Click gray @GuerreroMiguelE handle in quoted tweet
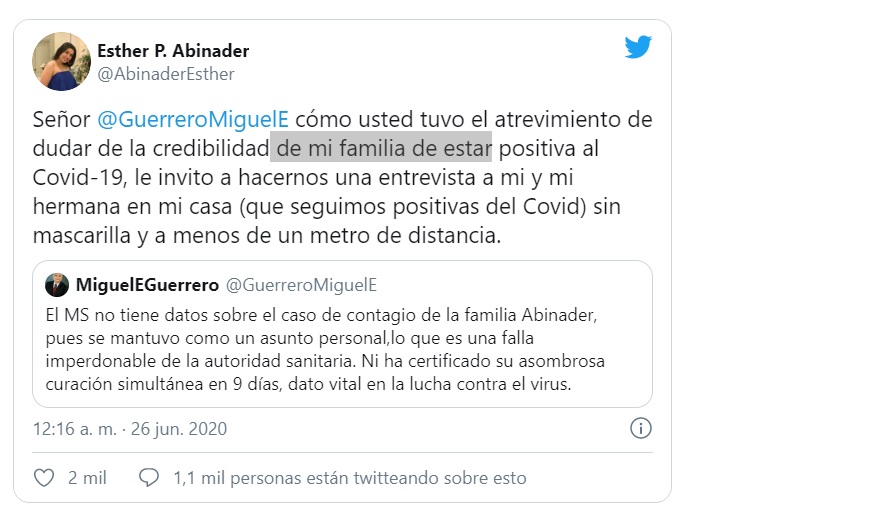This screenshot has height=509, width=879. pyautogui.click(x=301, y=286)
